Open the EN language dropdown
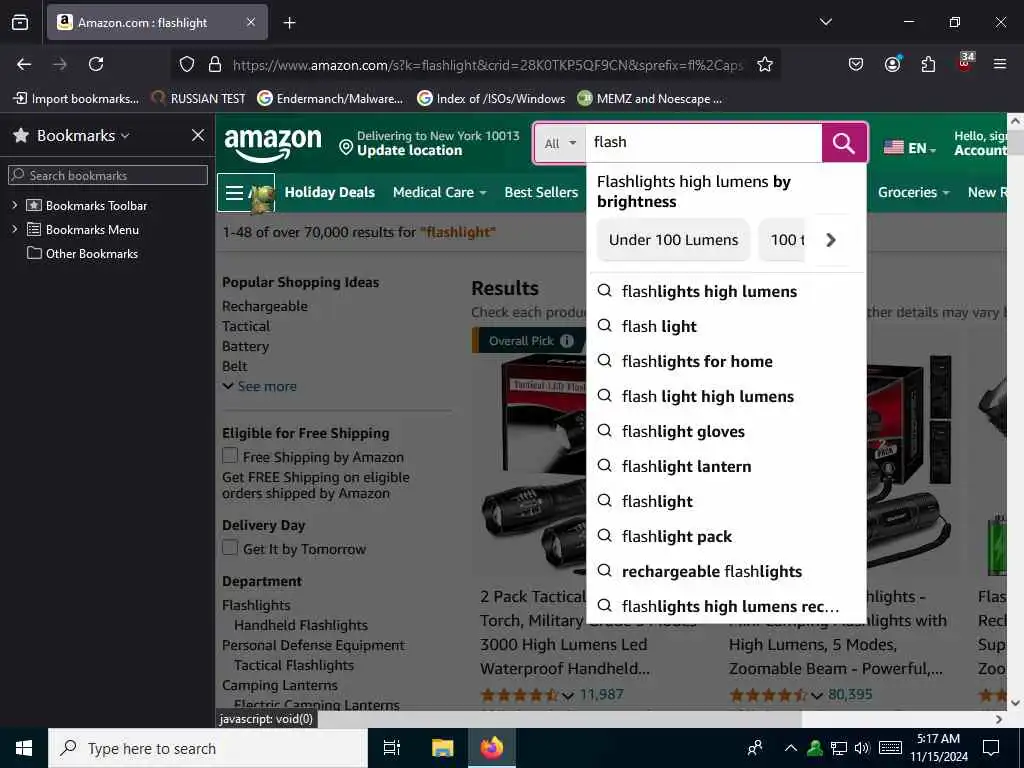 (x=910, y=148)
